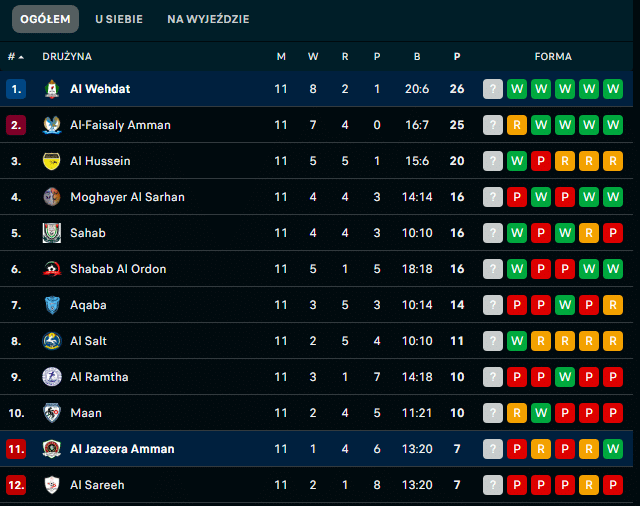Click Al-Faisaly Amman's orange R form badge
This screenshot has width=640, height=506.
click(x=517, y=125)
